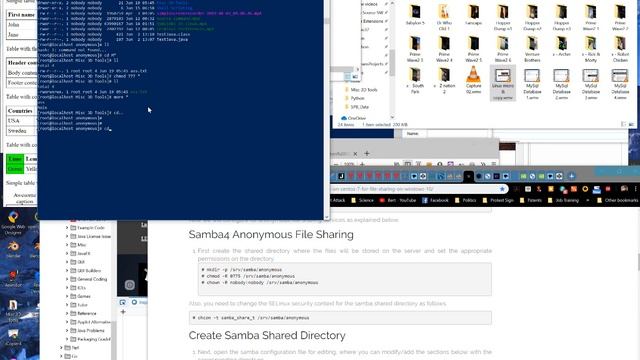Image resolution: width=640 pixels, height=360 pixels.
Task: Expand the GUI Builders folder node
Action: [x=67, y=271]
